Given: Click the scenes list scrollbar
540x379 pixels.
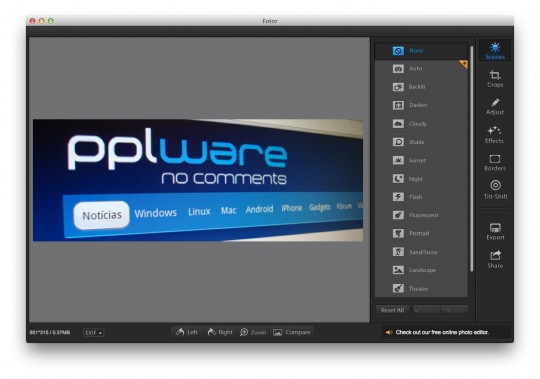Looking at the screenshot, I should click(471, 158).
